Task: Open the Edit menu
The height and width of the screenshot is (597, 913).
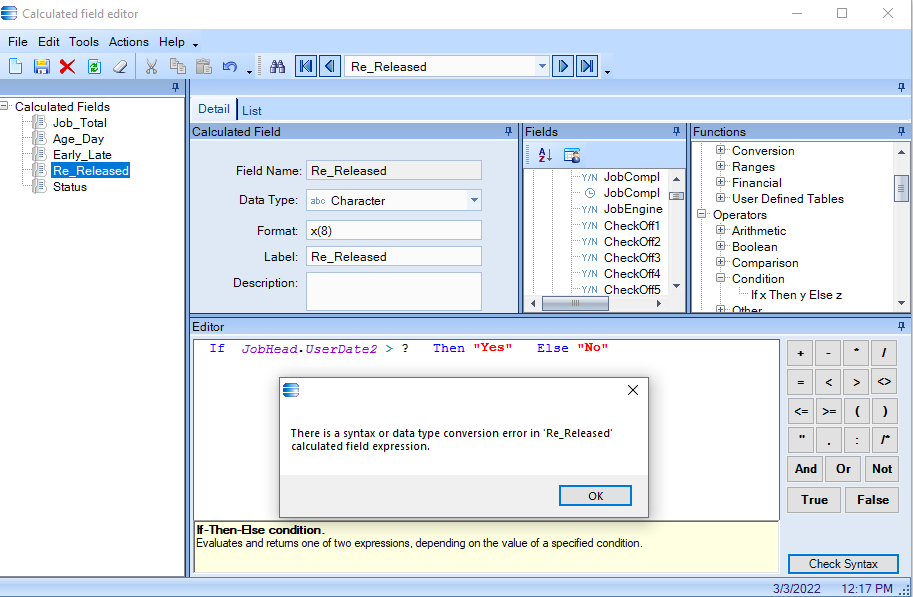Action: 49,42
